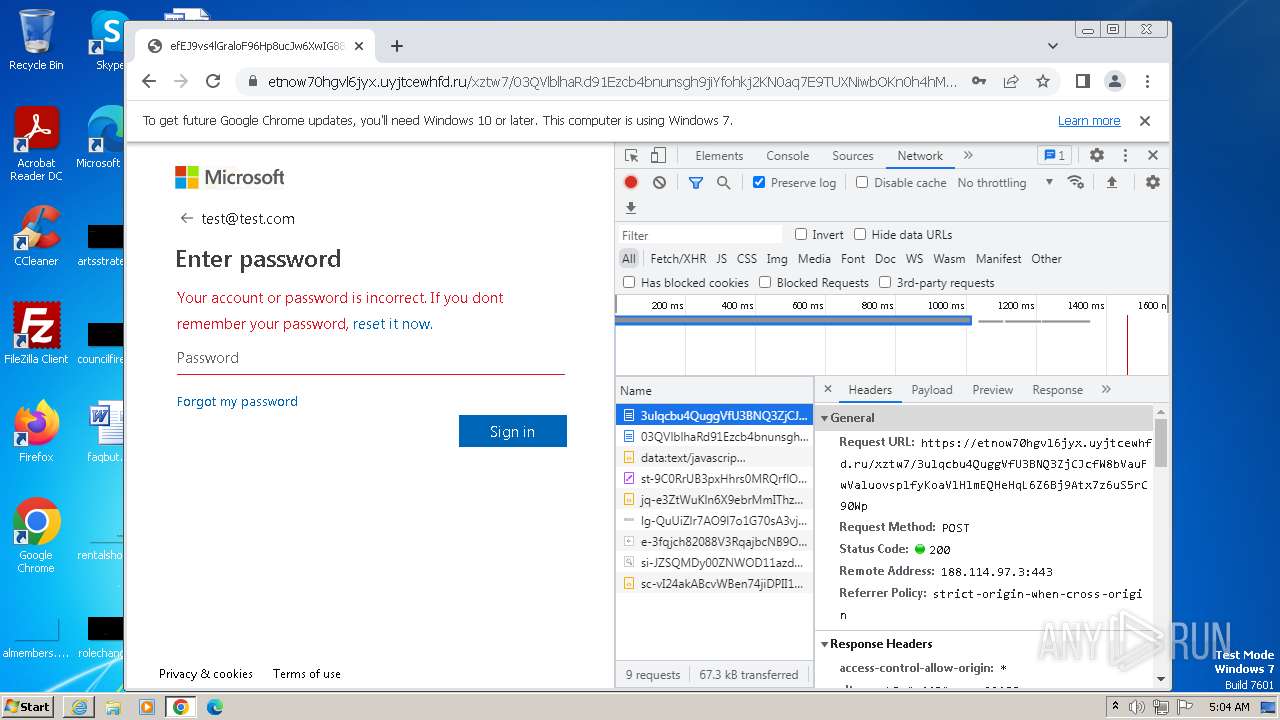The width and height of the screenshot is (1280, 720).
Task: Filter requests by Fetch/XHR type
Action: tap(678, 259)
